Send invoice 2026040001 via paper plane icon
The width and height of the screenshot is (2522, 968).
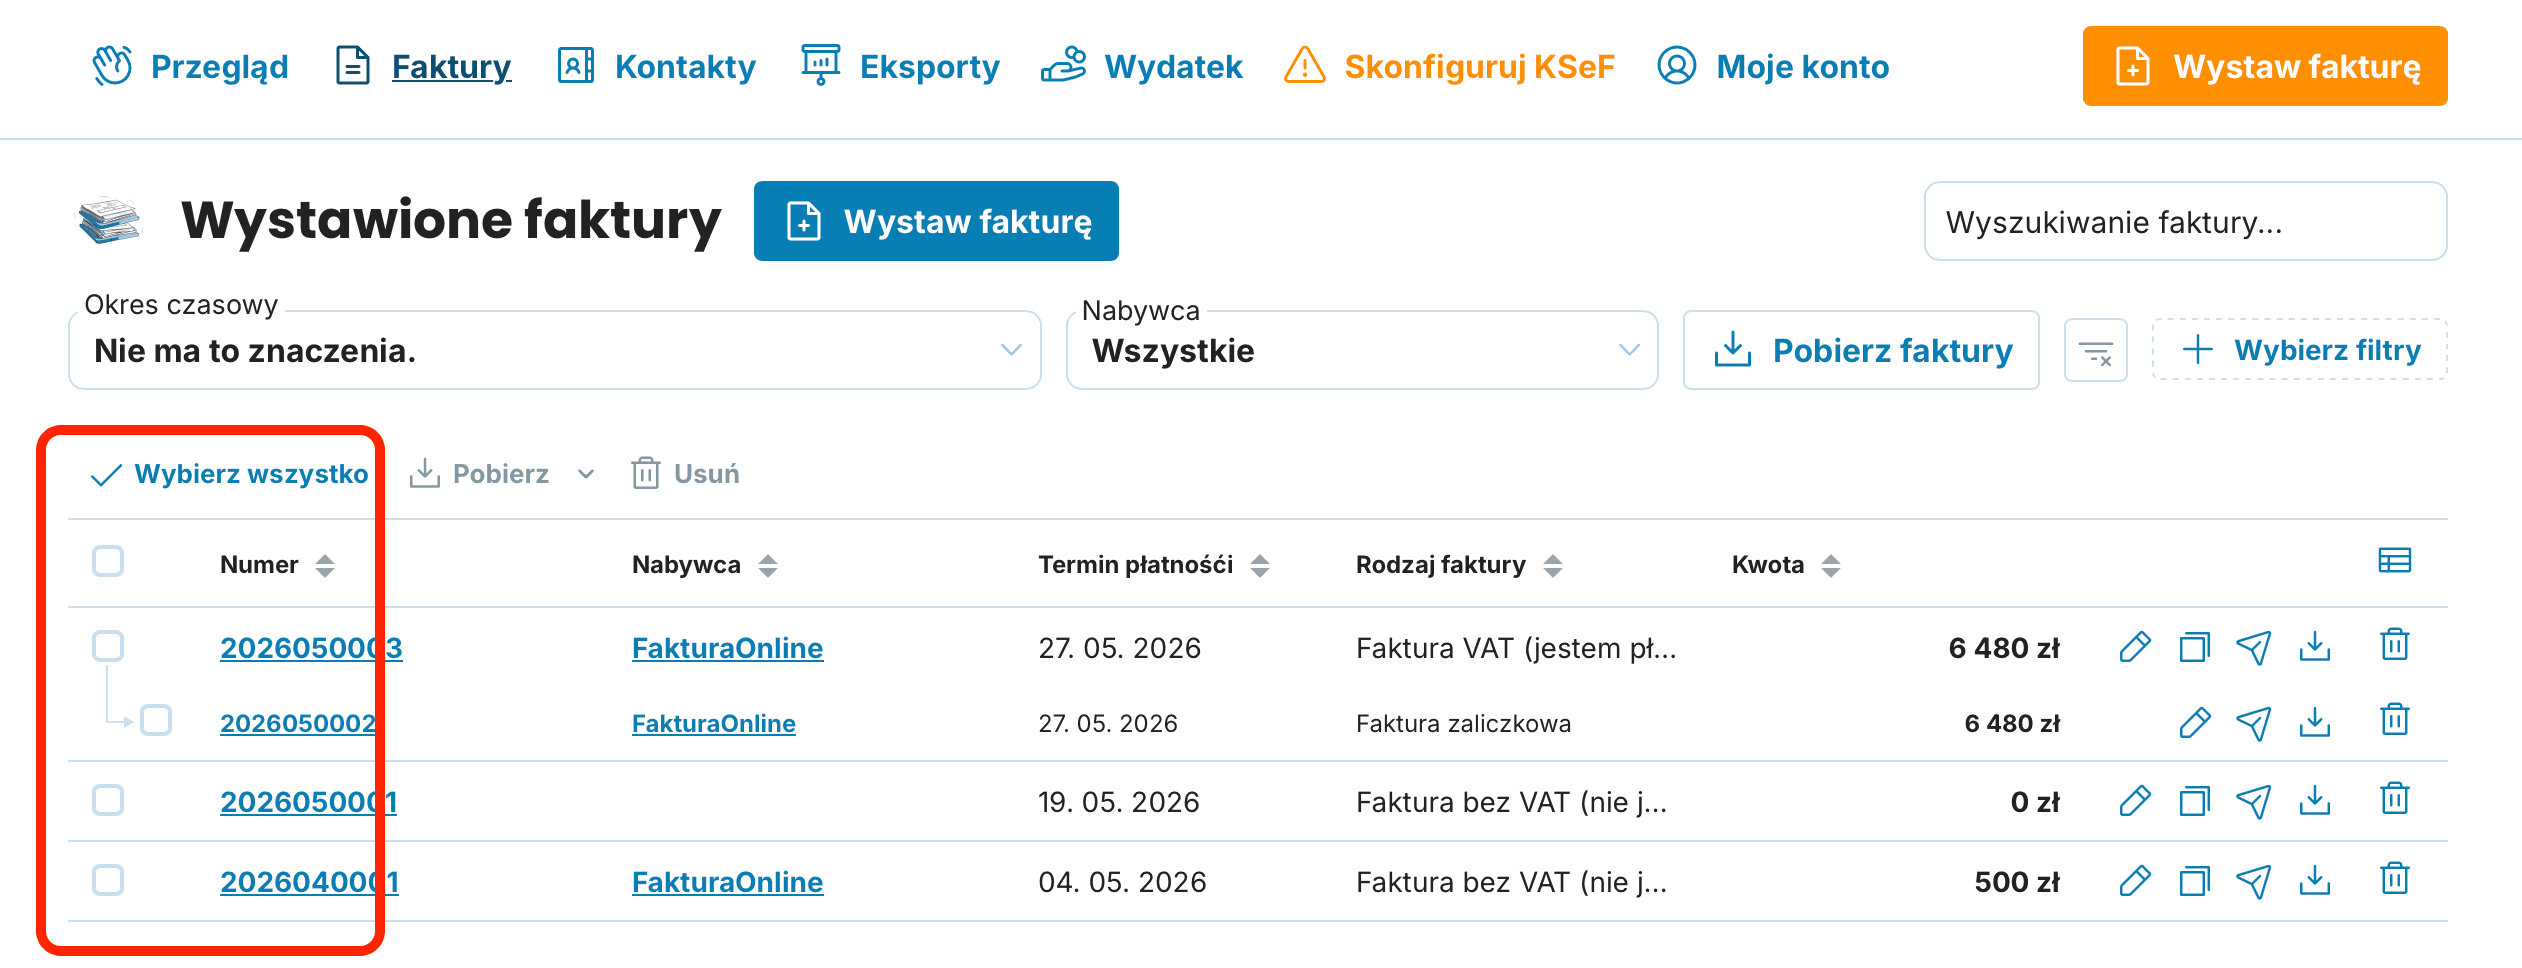point(2254,882)
